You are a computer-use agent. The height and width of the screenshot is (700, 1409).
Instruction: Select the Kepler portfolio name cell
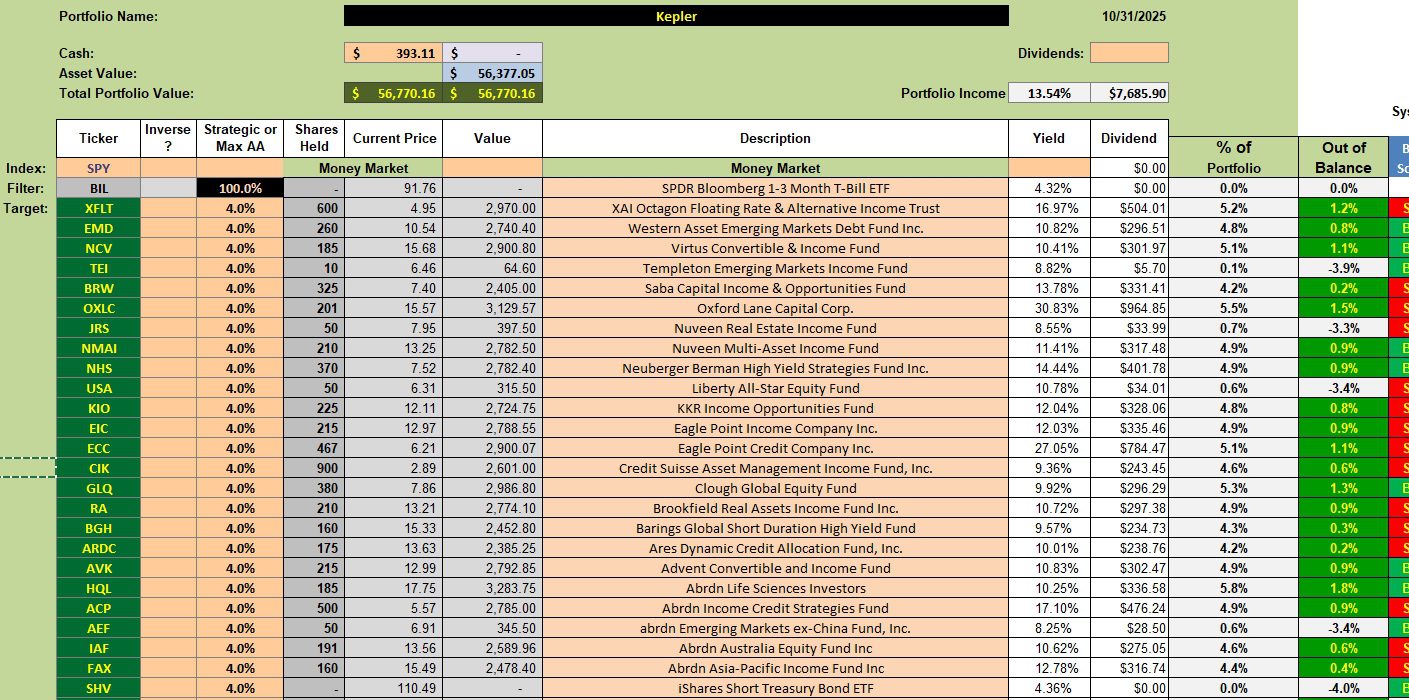pos(676,16)
